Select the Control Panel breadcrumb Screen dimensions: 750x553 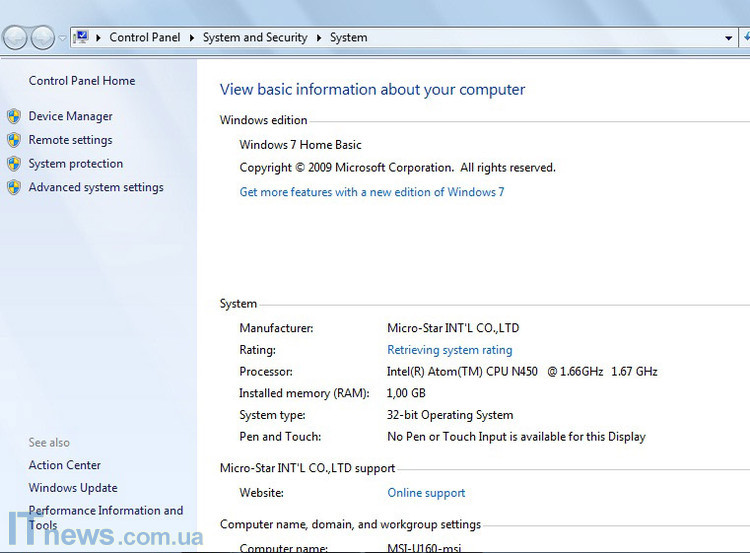pyautogui.click(x=144, y=38)
